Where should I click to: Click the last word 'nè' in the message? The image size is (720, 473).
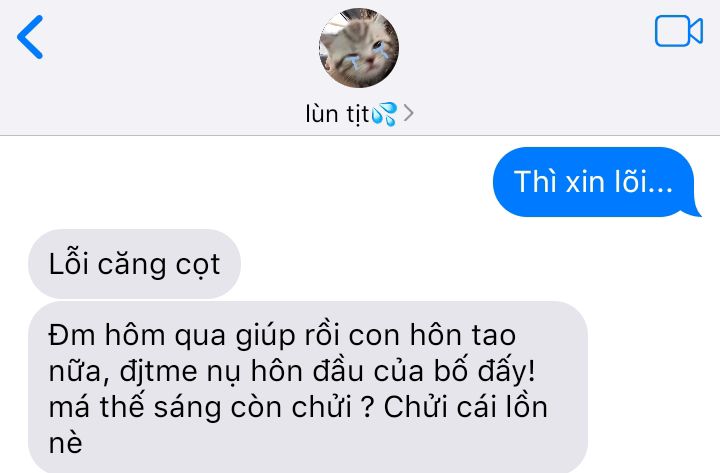[x=66, y=443]
